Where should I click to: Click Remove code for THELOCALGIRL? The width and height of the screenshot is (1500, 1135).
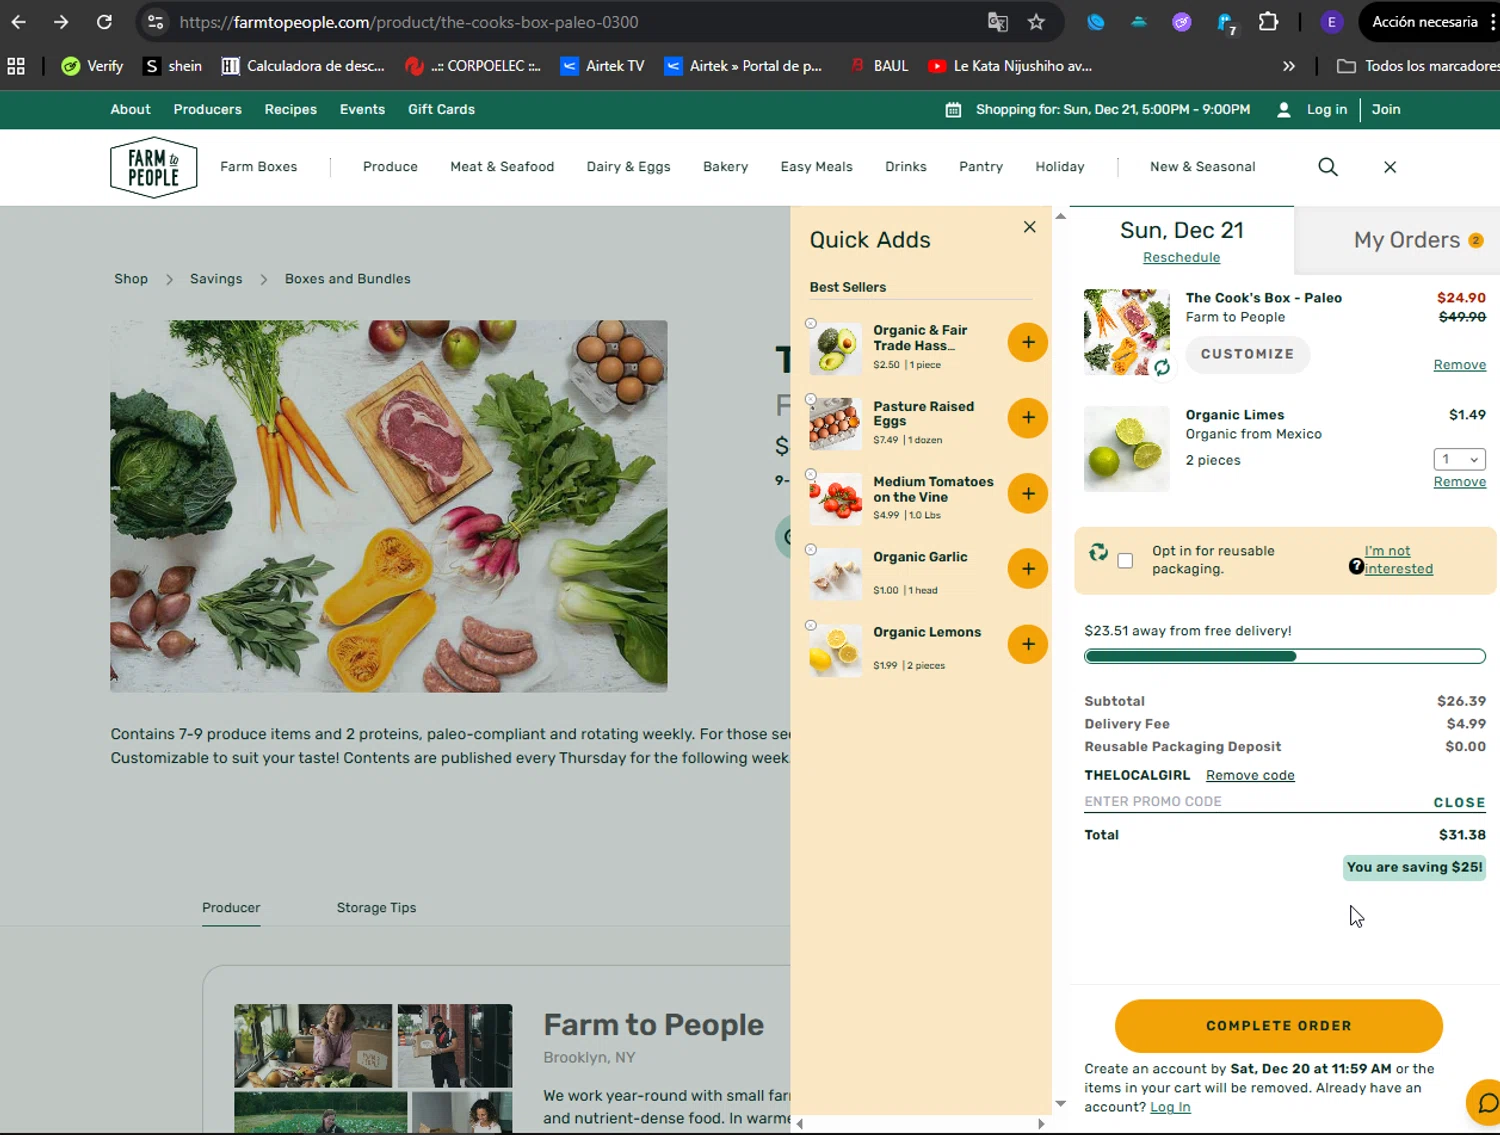1250,775
